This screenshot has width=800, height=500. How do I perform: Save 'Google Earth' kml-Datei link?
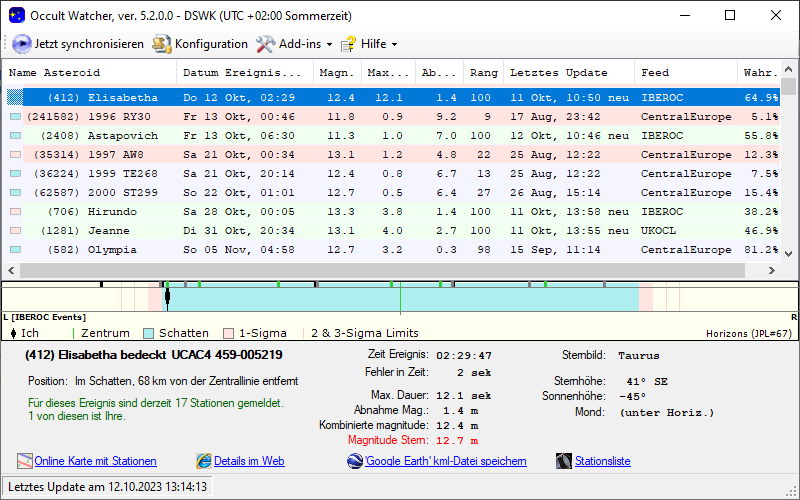coord(445,461)
